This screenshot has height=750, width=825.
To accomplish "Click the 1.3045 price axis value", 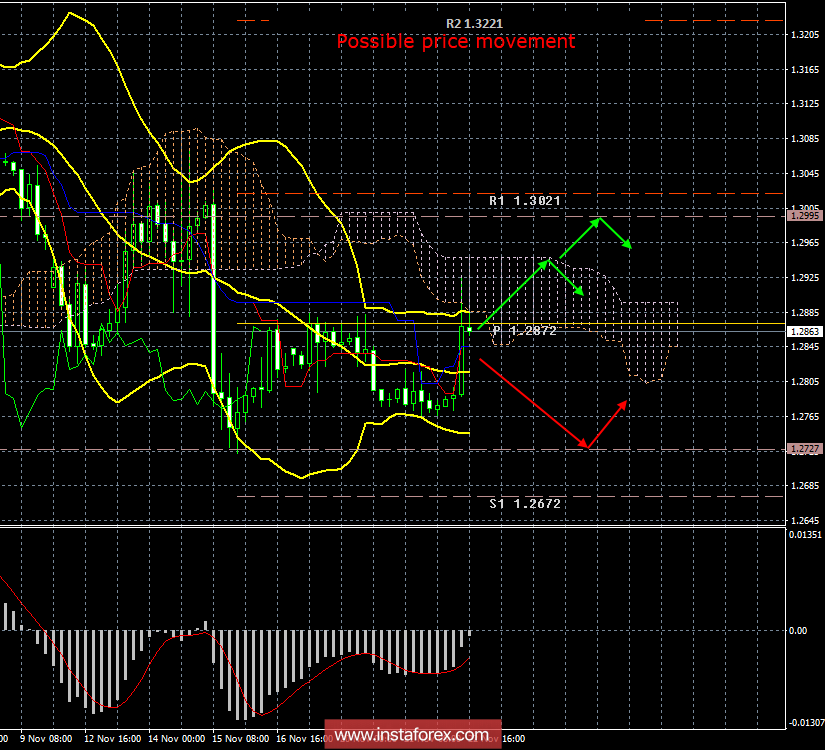I will pos(805,174).
